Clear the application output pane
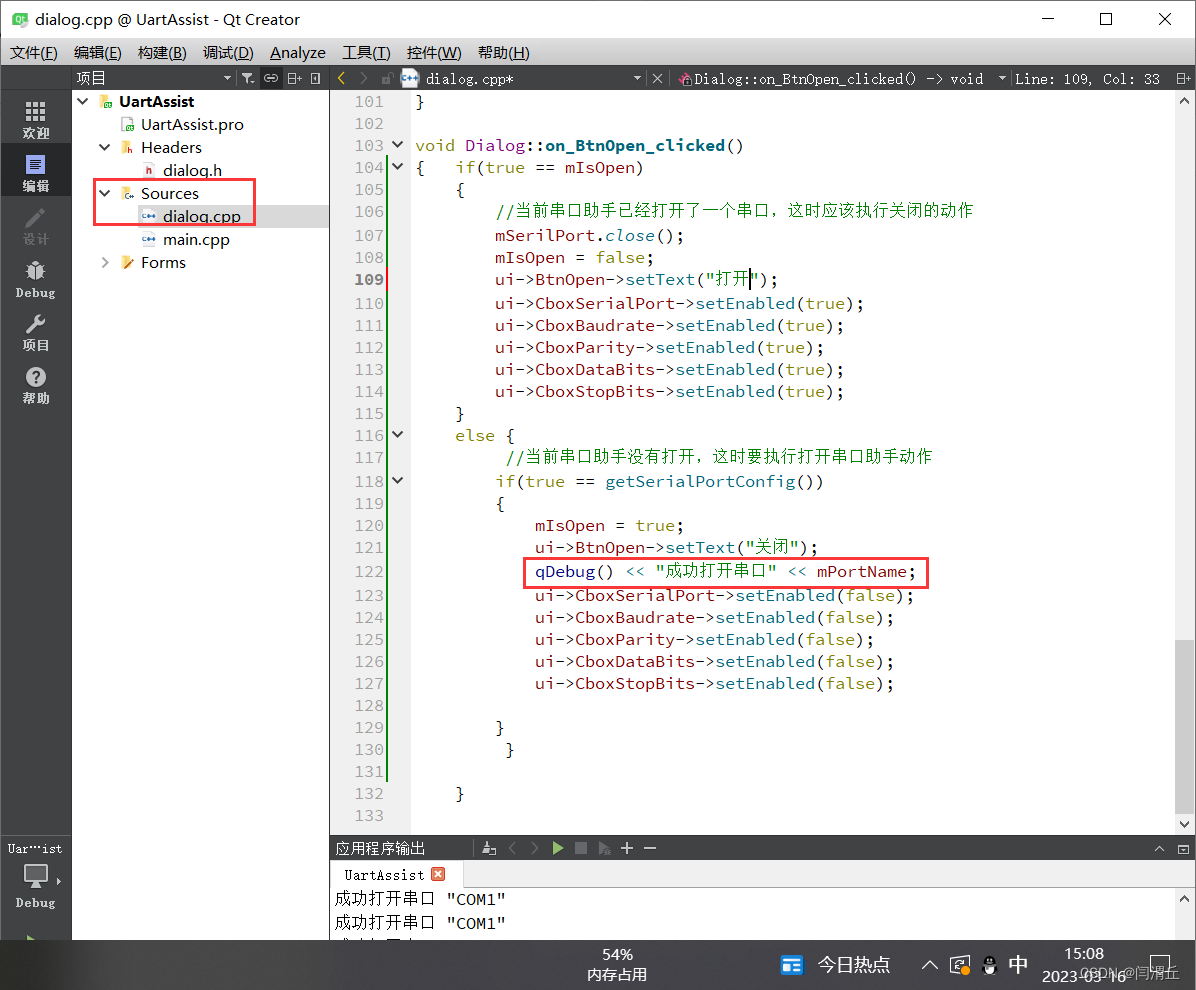Viewport: 1196px width, 990px height. [x=490, y=848]
